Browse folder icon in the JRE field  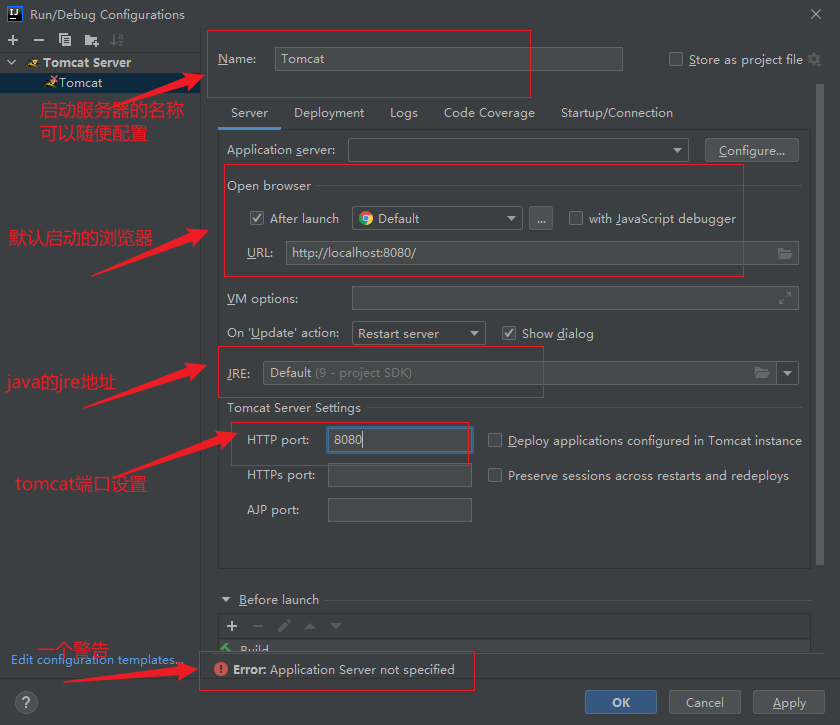point(762,372)
